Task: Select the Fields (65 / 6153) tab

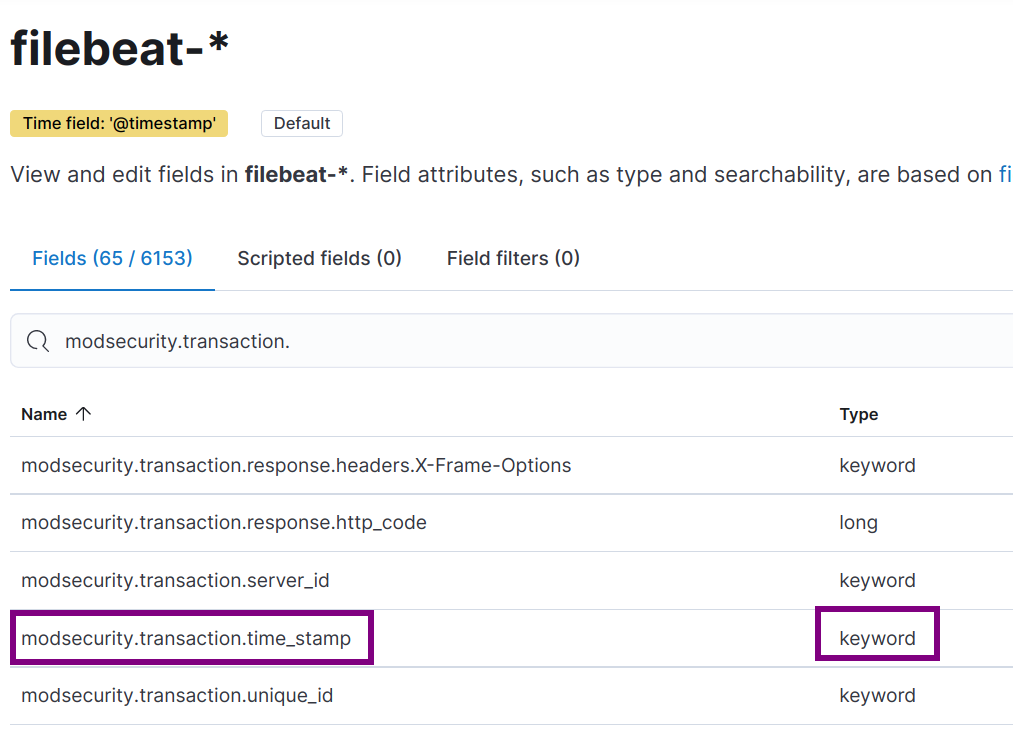Action: [x=111, y=258]
